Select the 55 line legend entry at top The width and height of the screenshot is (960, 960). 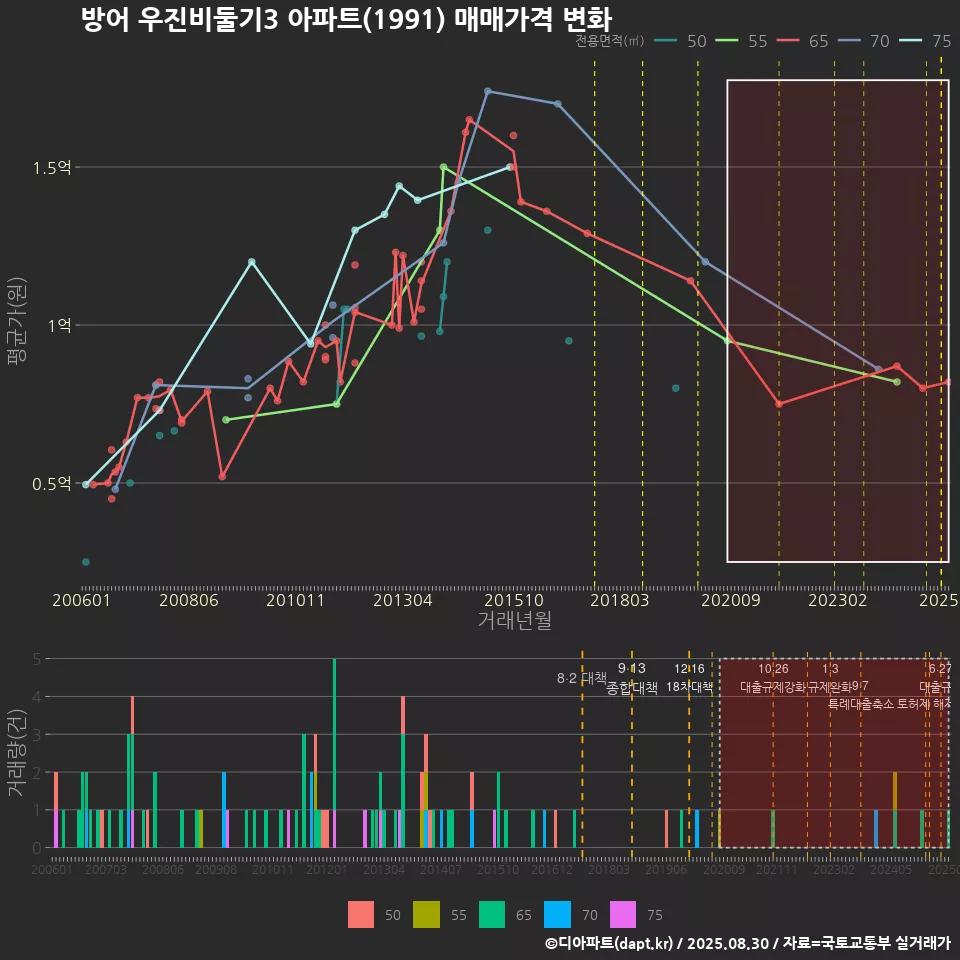(x=741, y=41)
